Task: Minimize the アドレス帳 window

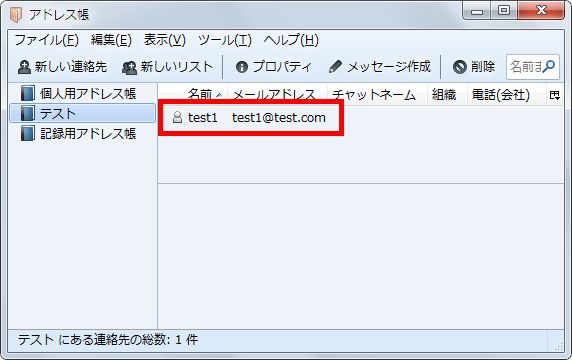Action: click(476, 11)
